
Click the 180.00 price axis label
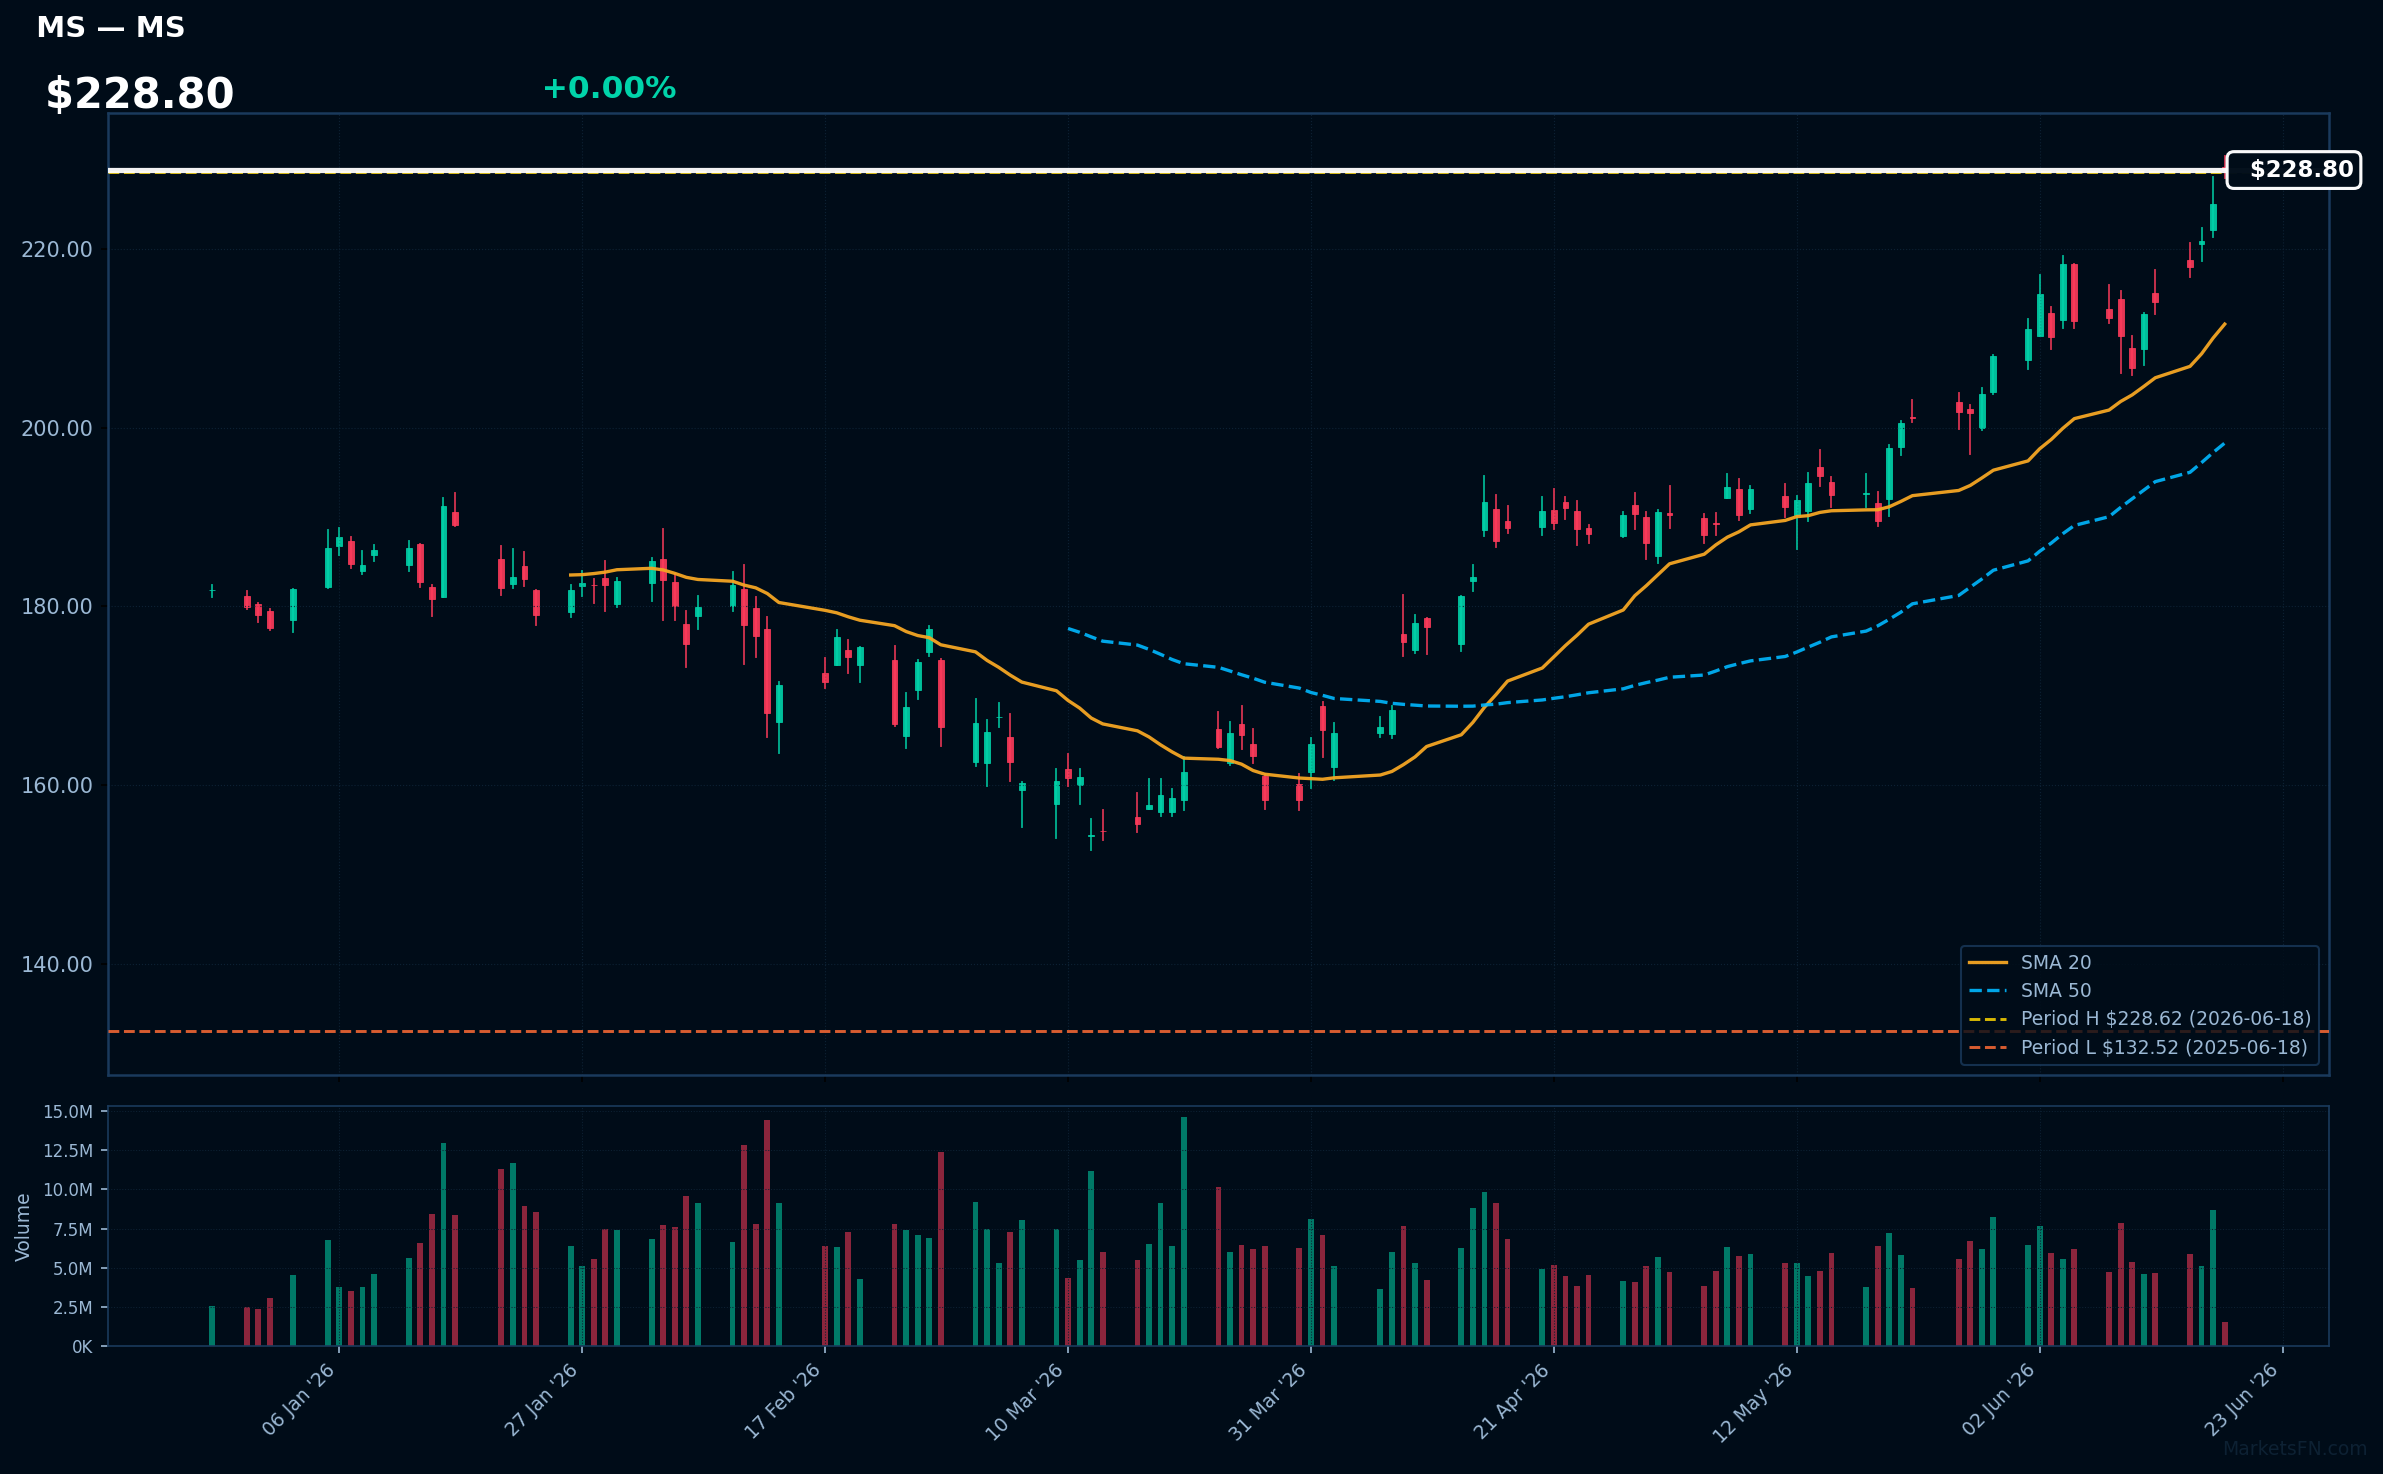(57, 607)
